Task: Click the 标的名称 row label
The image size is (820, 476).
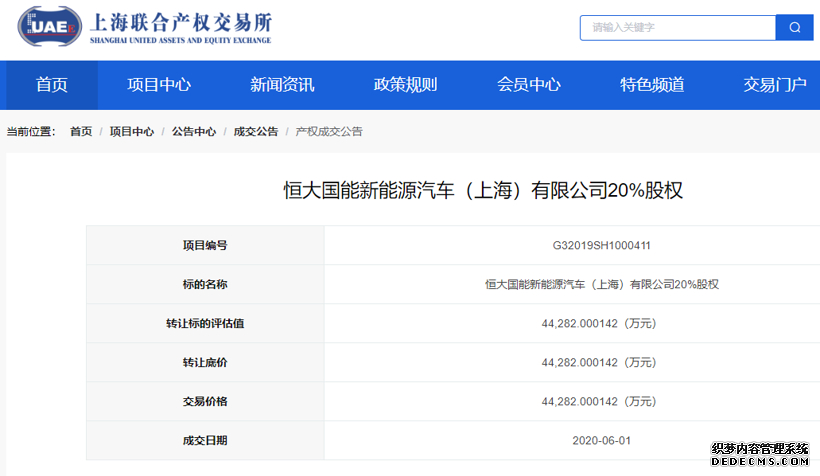Action: tap(205, 285)
